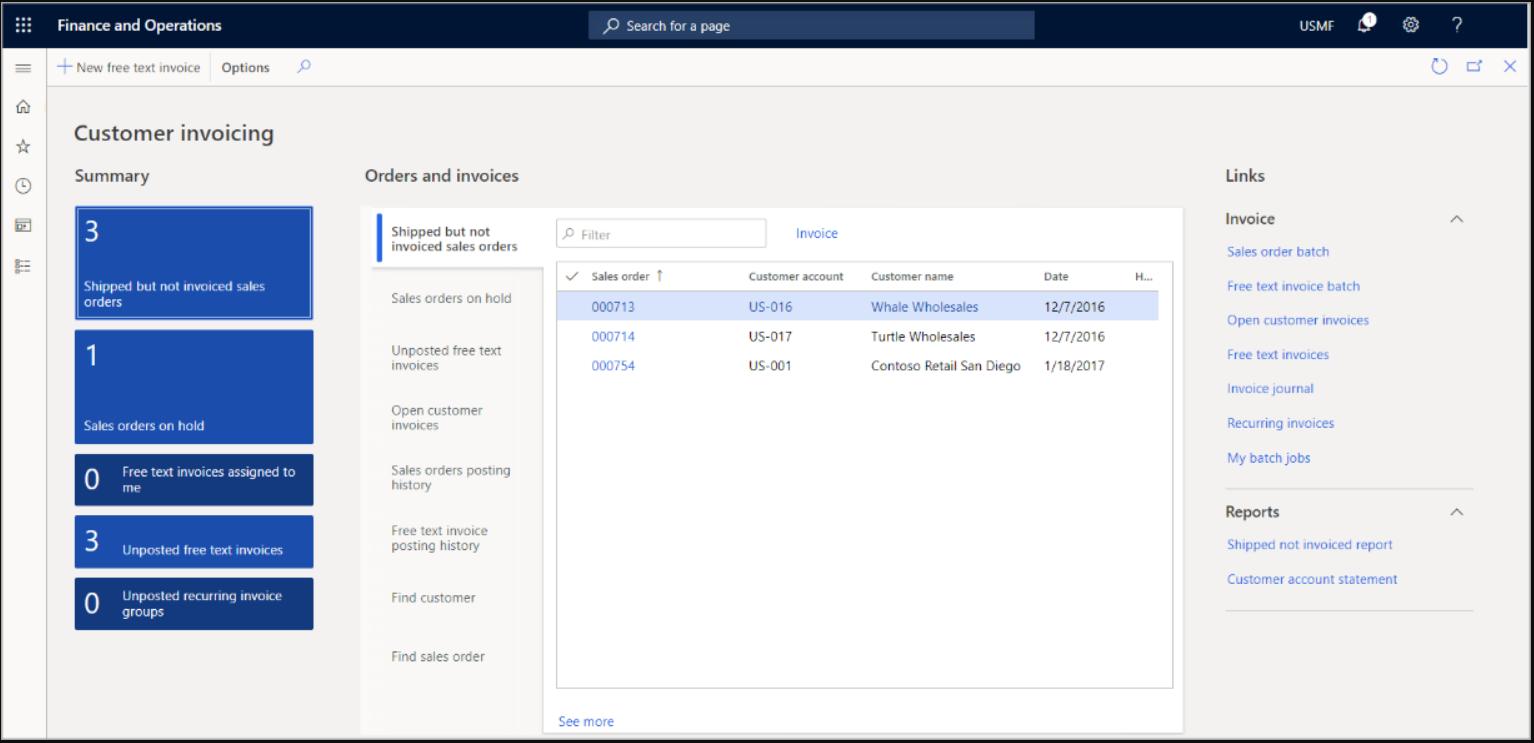Open Favorites star in sidebar

point(23,146)
